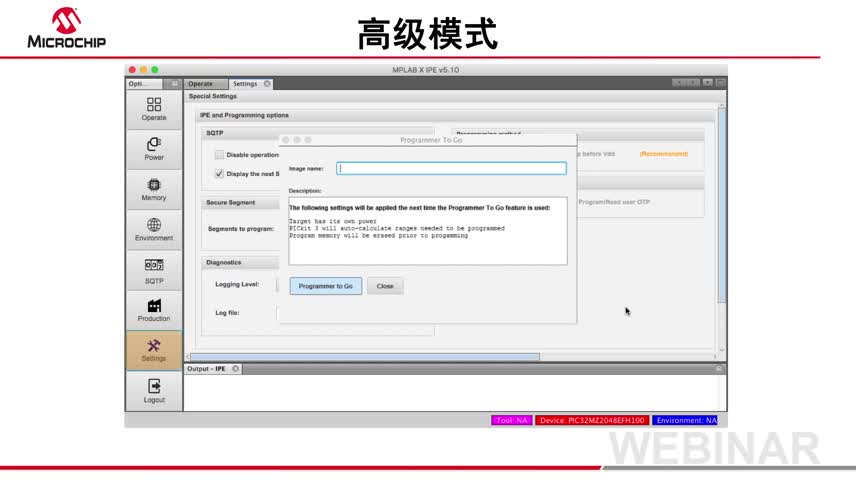Click the Environment globe icon

point(154,229)
